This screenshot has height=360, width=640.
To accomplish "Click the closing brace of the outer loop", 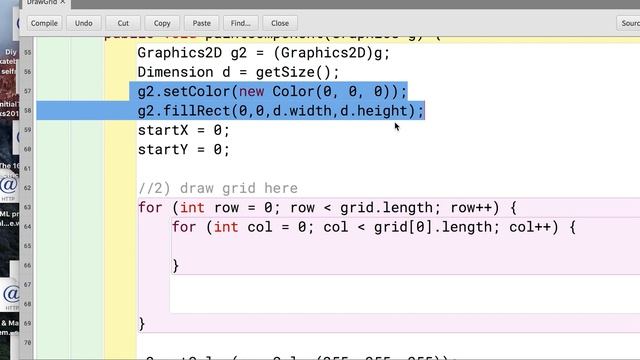I will [142, 324].
